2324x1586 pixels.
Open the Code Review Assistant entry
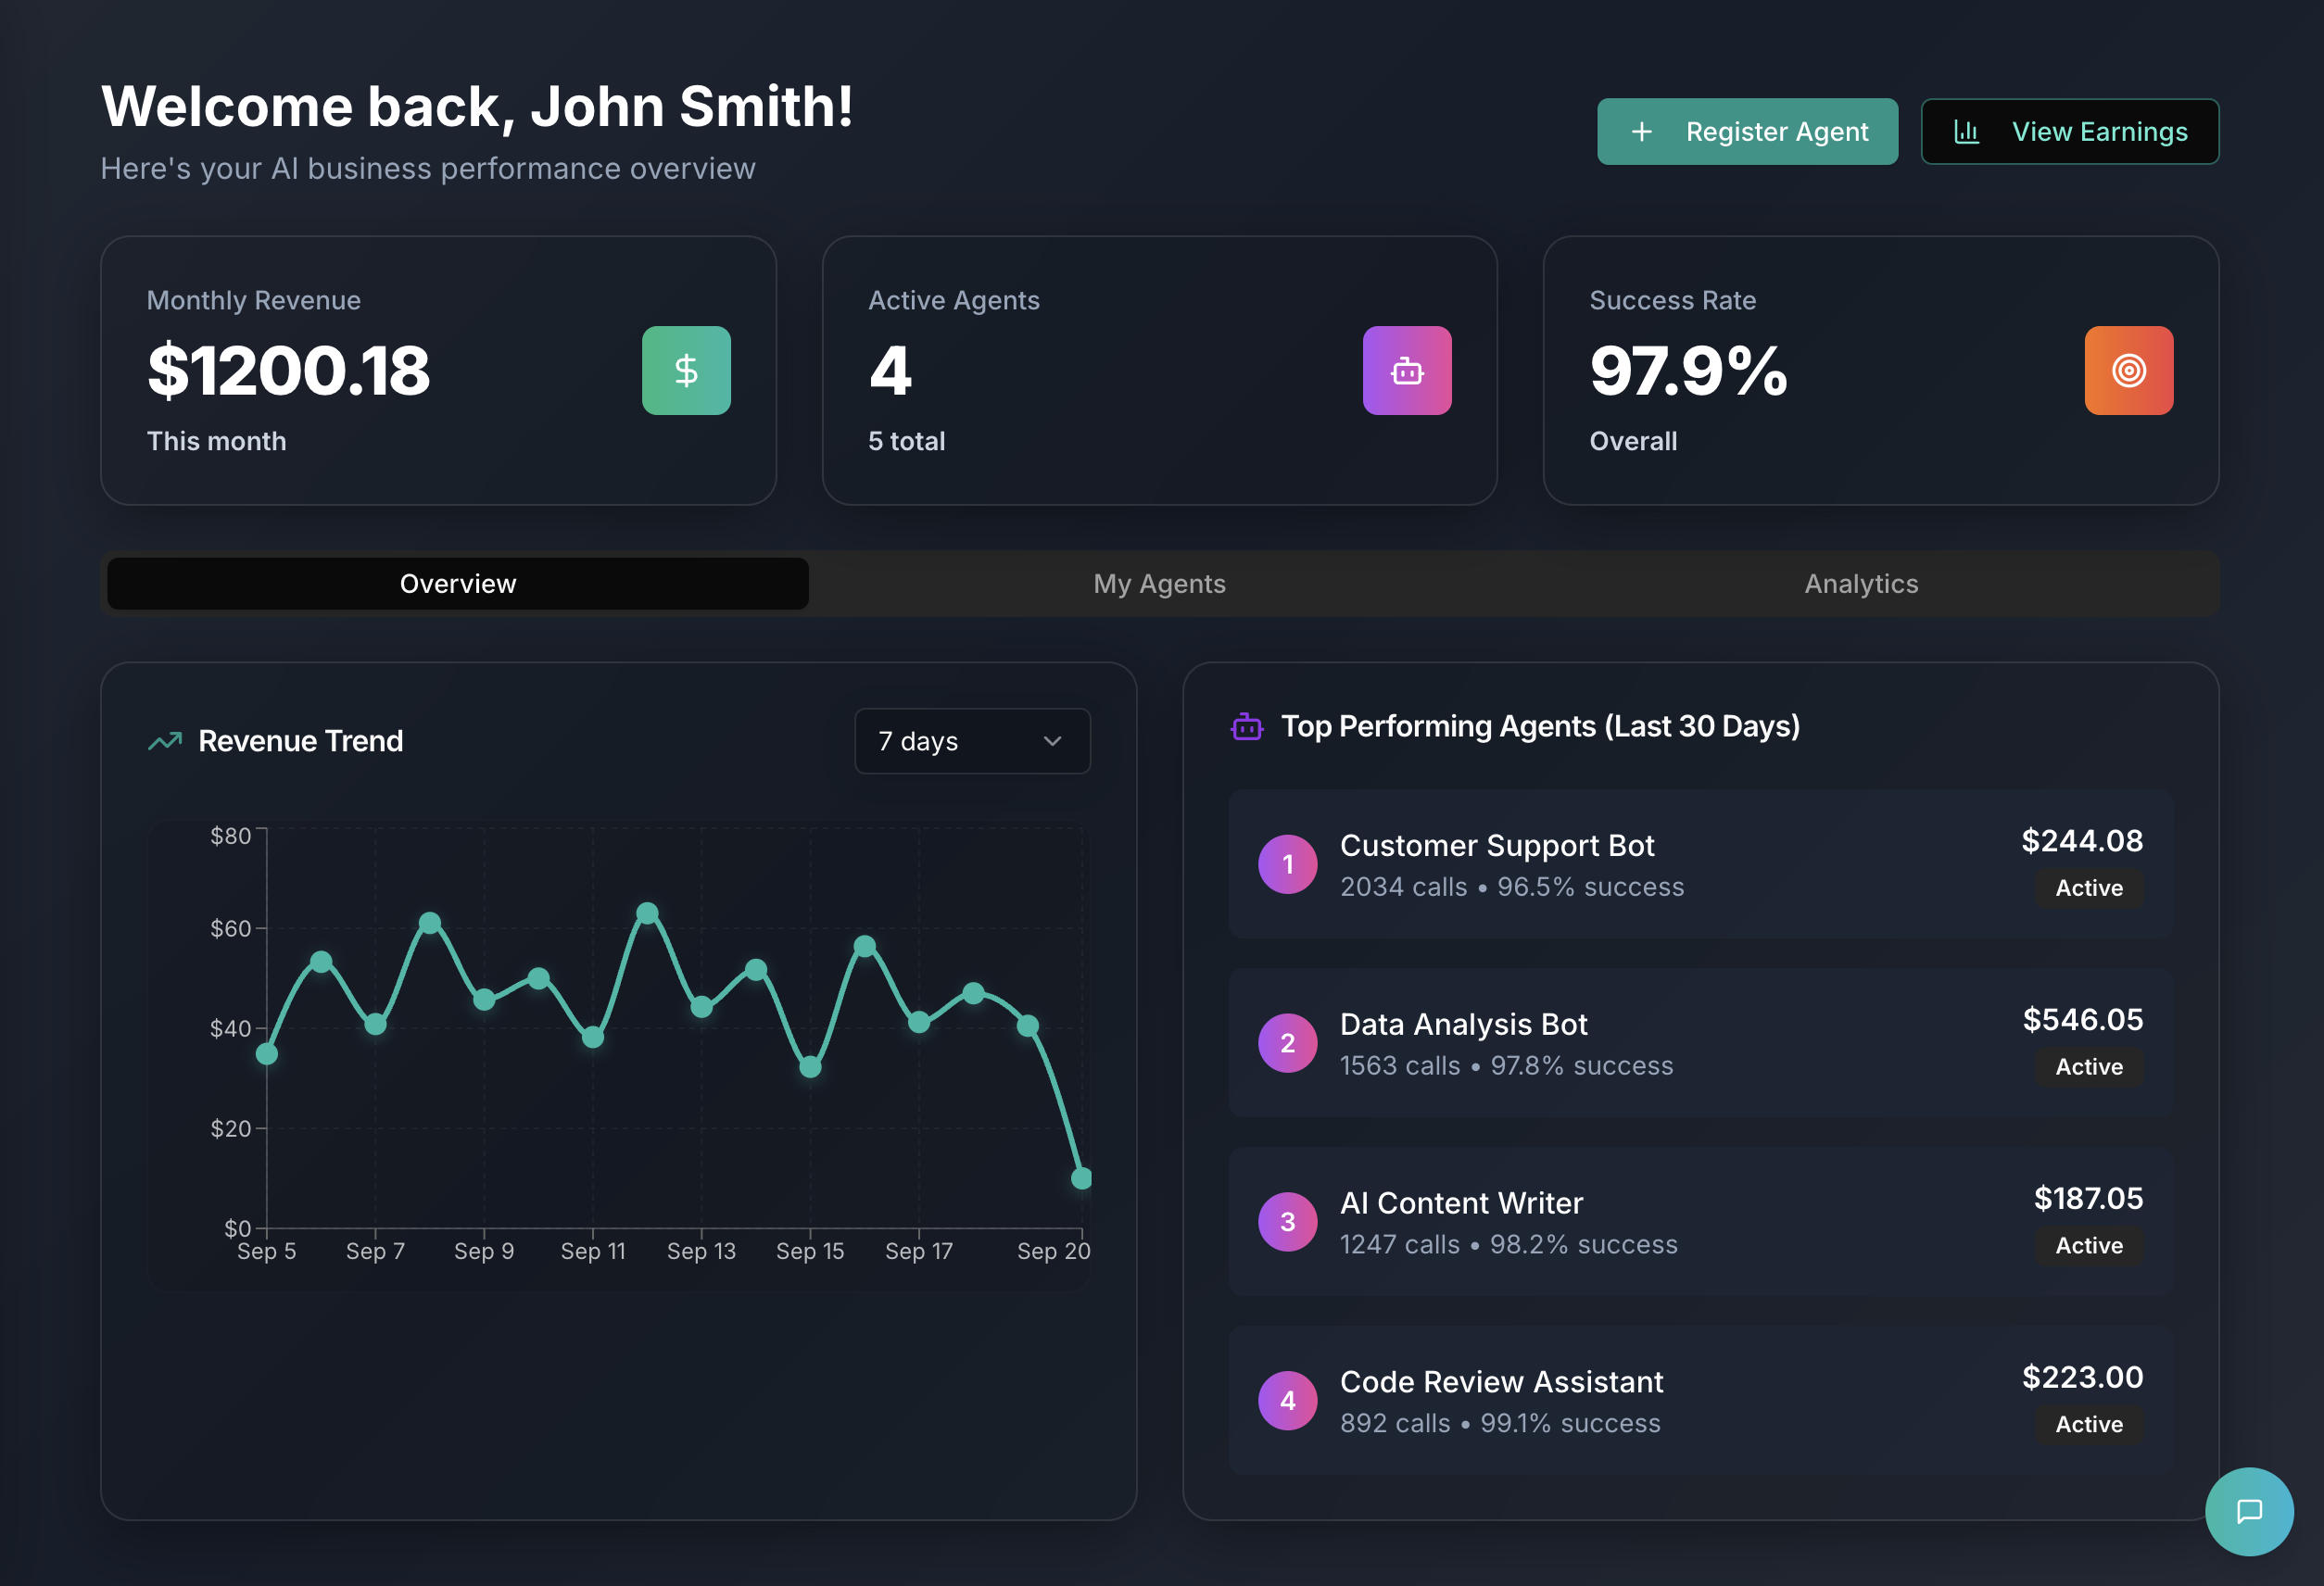1500,1382
